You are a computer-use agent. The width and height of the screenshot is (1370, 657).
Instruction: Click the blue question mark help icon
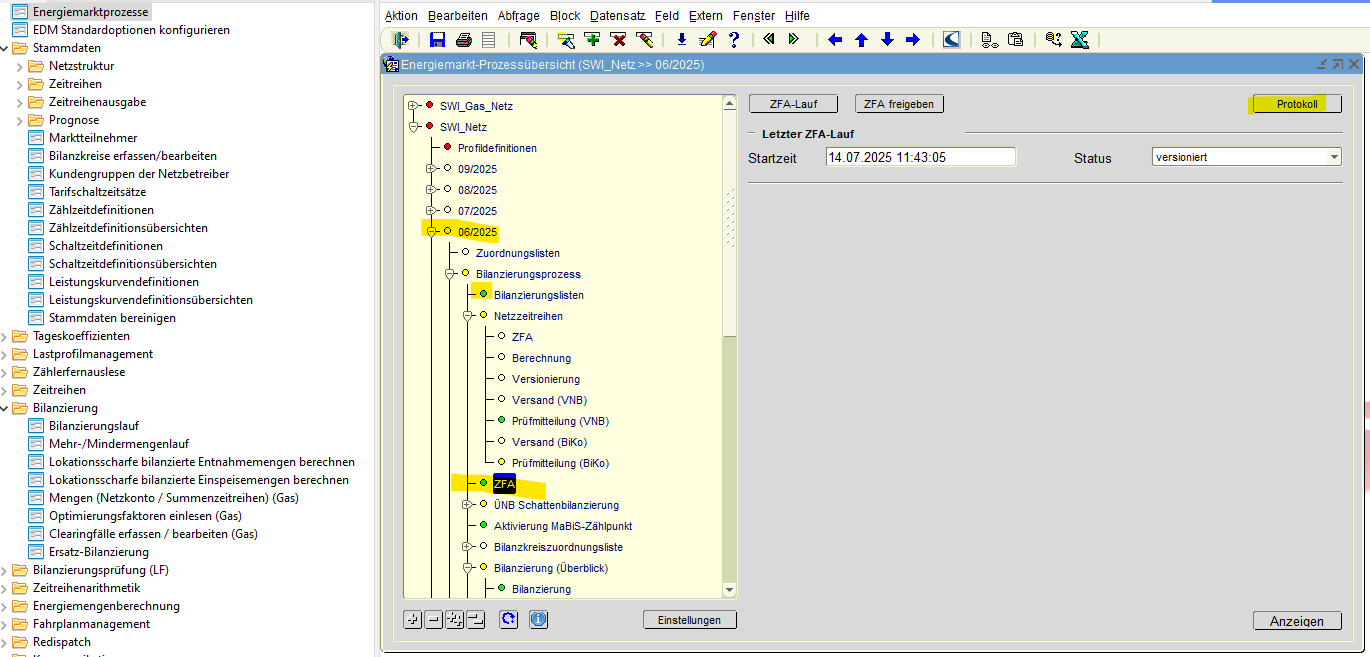(734, 40)
